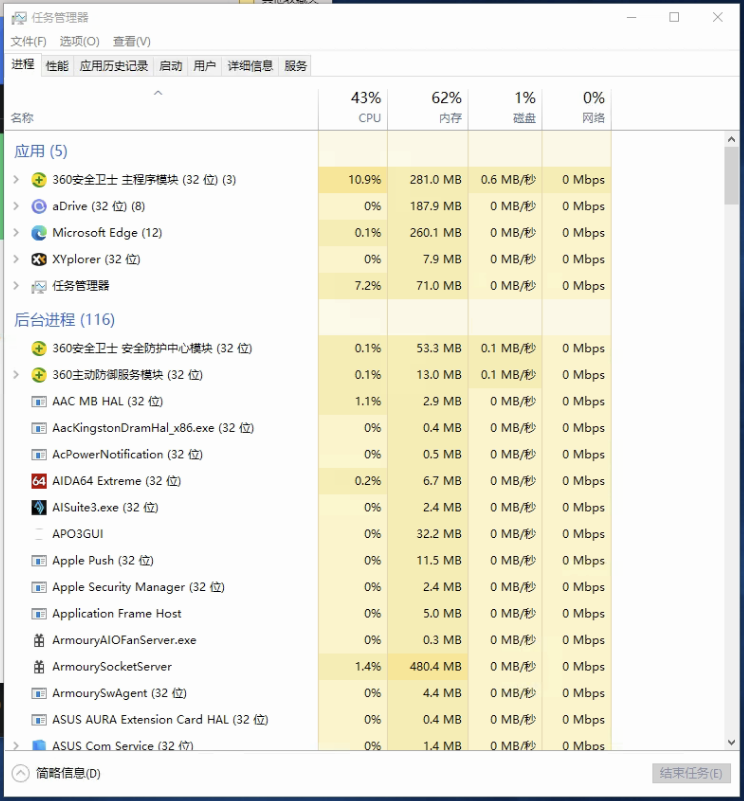744x801 pixels.
Task: Click the 260.1 MB memory cell
Action: click(428, 233)
